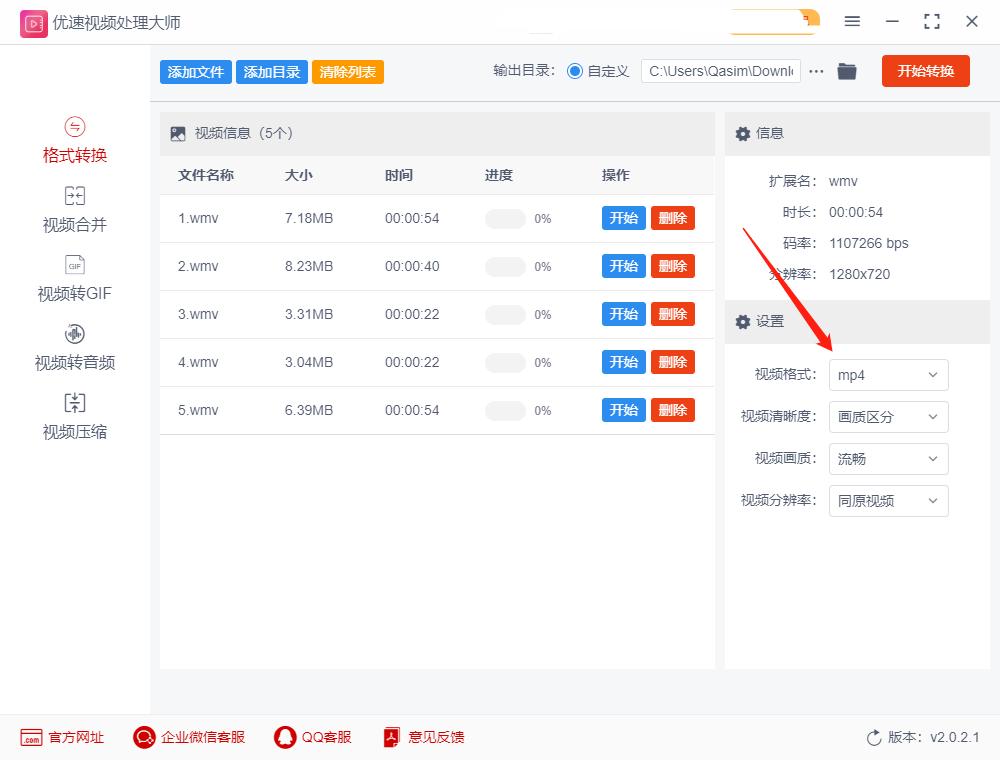Open the 视频格式 dropdown showing mp4
The width and height of the screenshot is (1000, 760).
(888, 375)
